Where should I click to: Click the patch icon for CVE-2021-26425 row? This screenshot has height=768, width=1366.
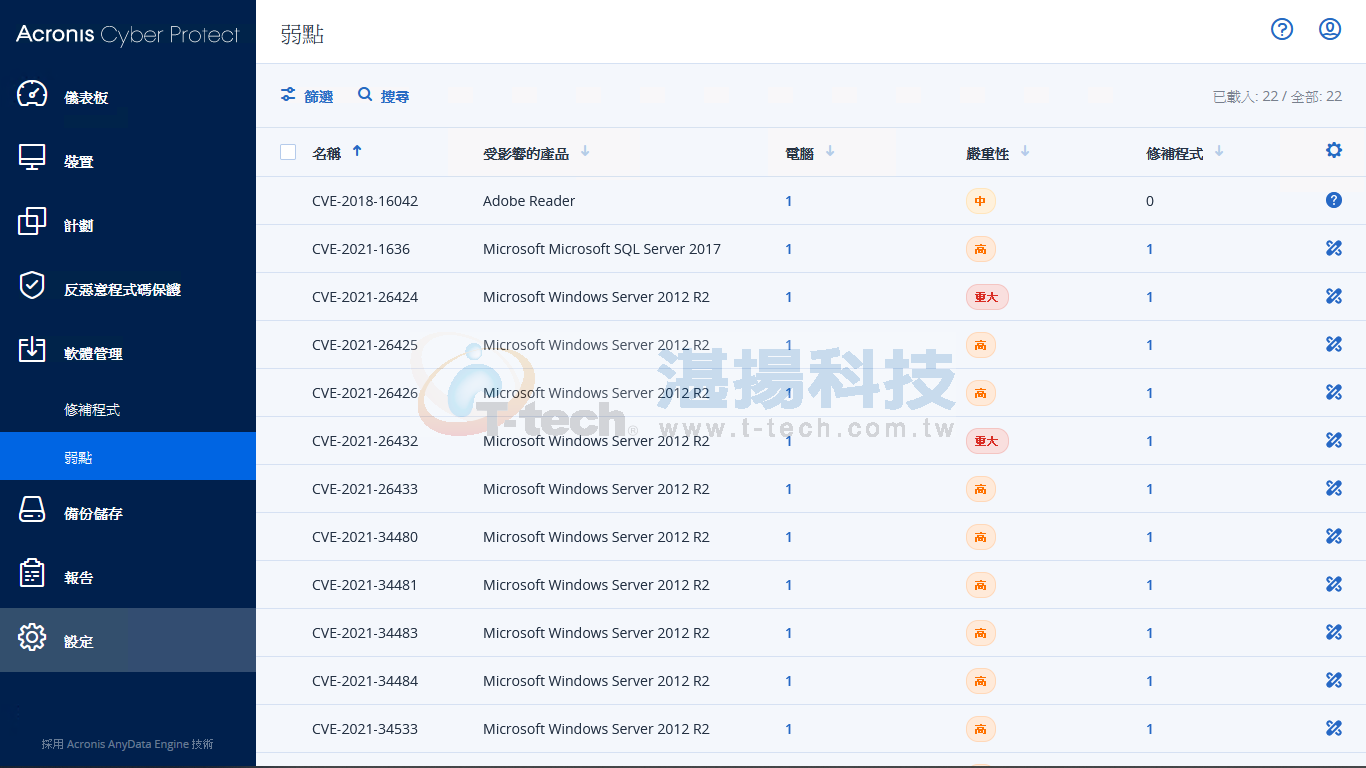point(1334,345)
